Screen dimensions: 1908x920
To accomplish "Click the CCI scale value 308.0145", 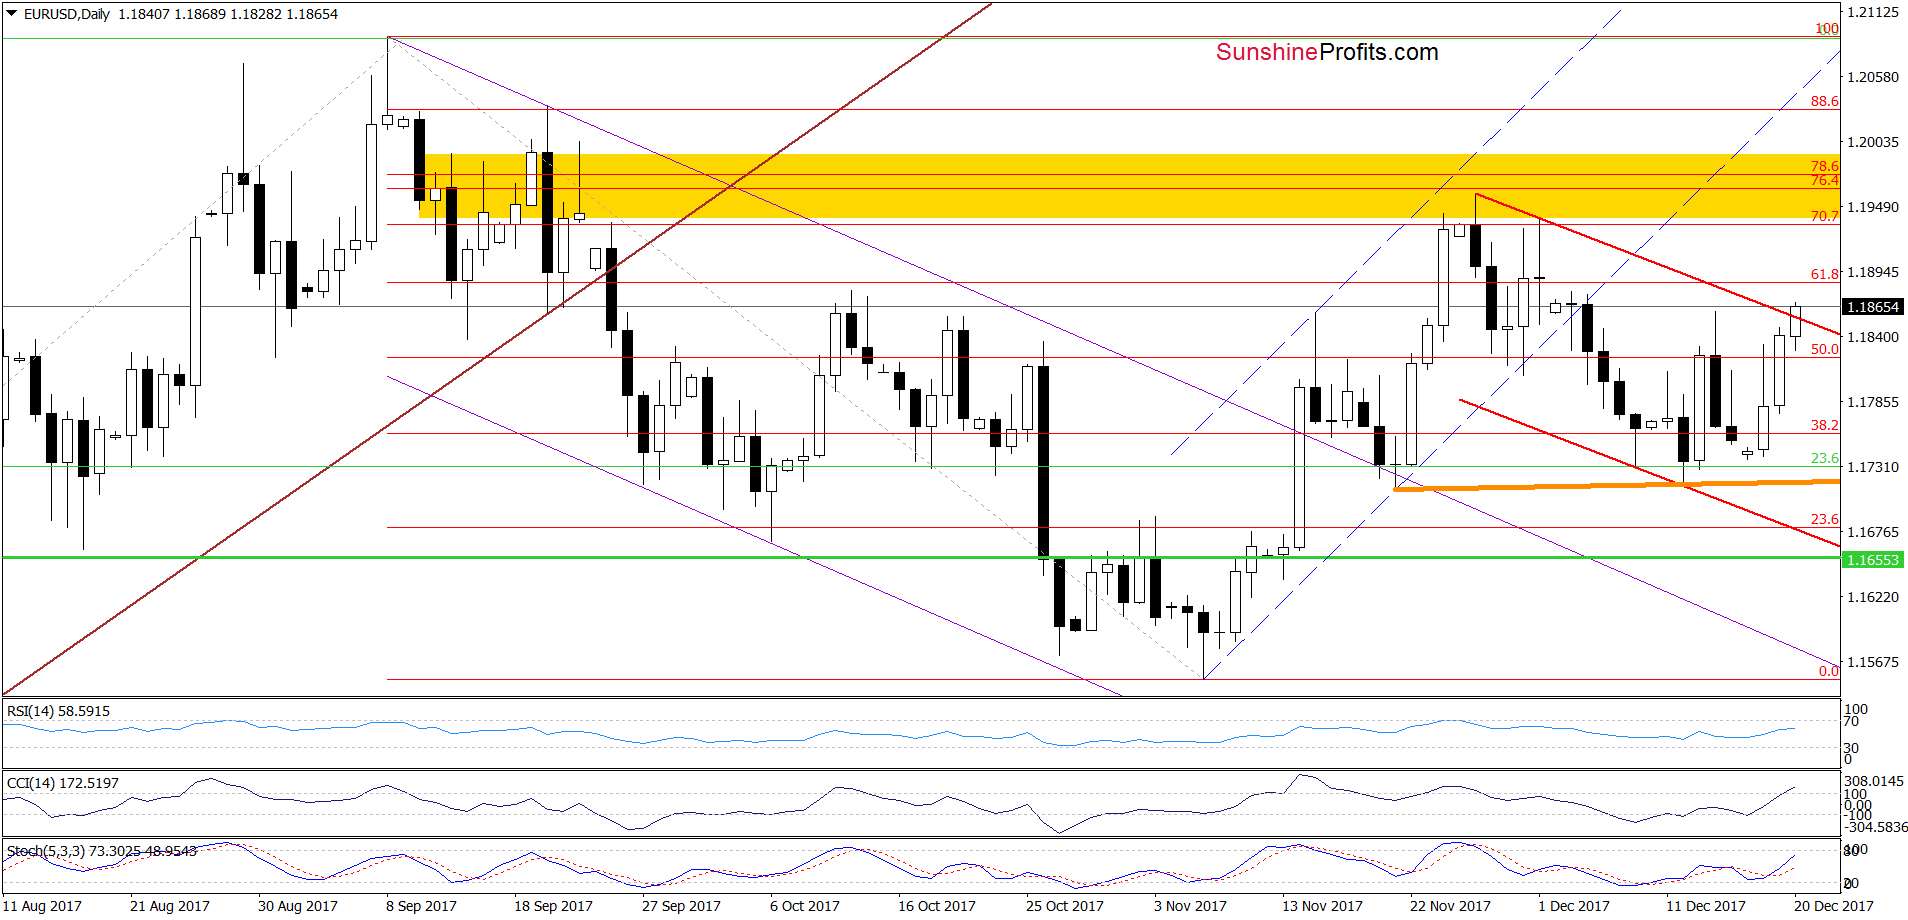I will 1874,781.
